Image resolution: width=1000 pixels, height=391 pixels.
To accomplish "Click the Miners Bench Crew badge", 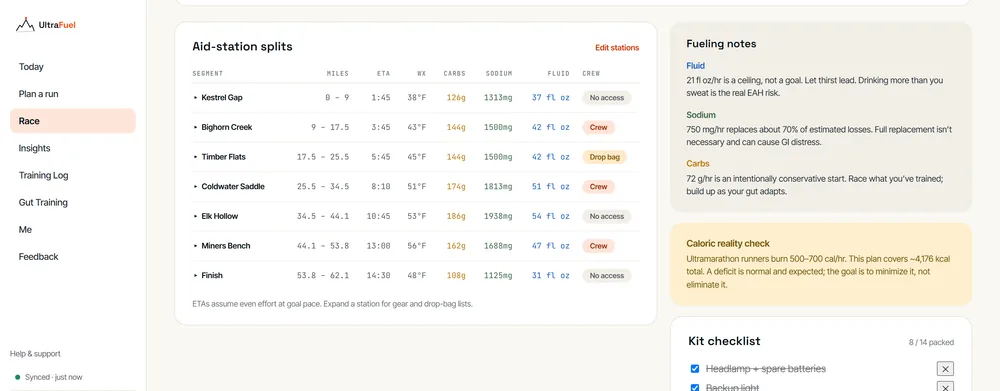I will tap(598, 246).
